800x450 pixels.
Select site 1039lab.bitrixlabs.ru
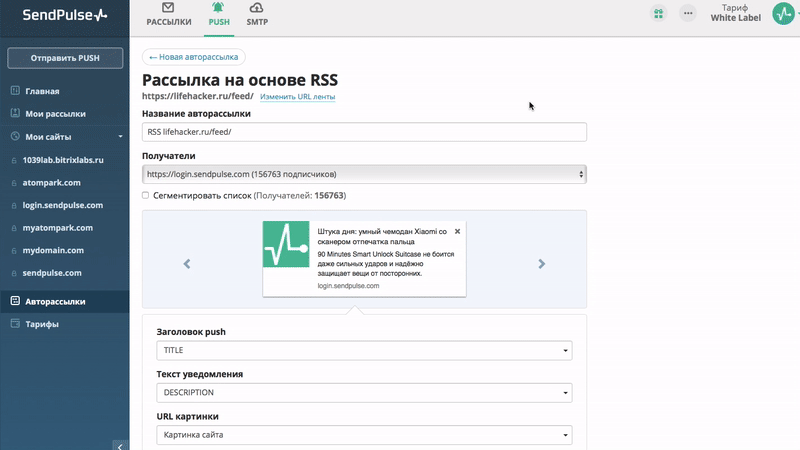[x=63, y=160]
